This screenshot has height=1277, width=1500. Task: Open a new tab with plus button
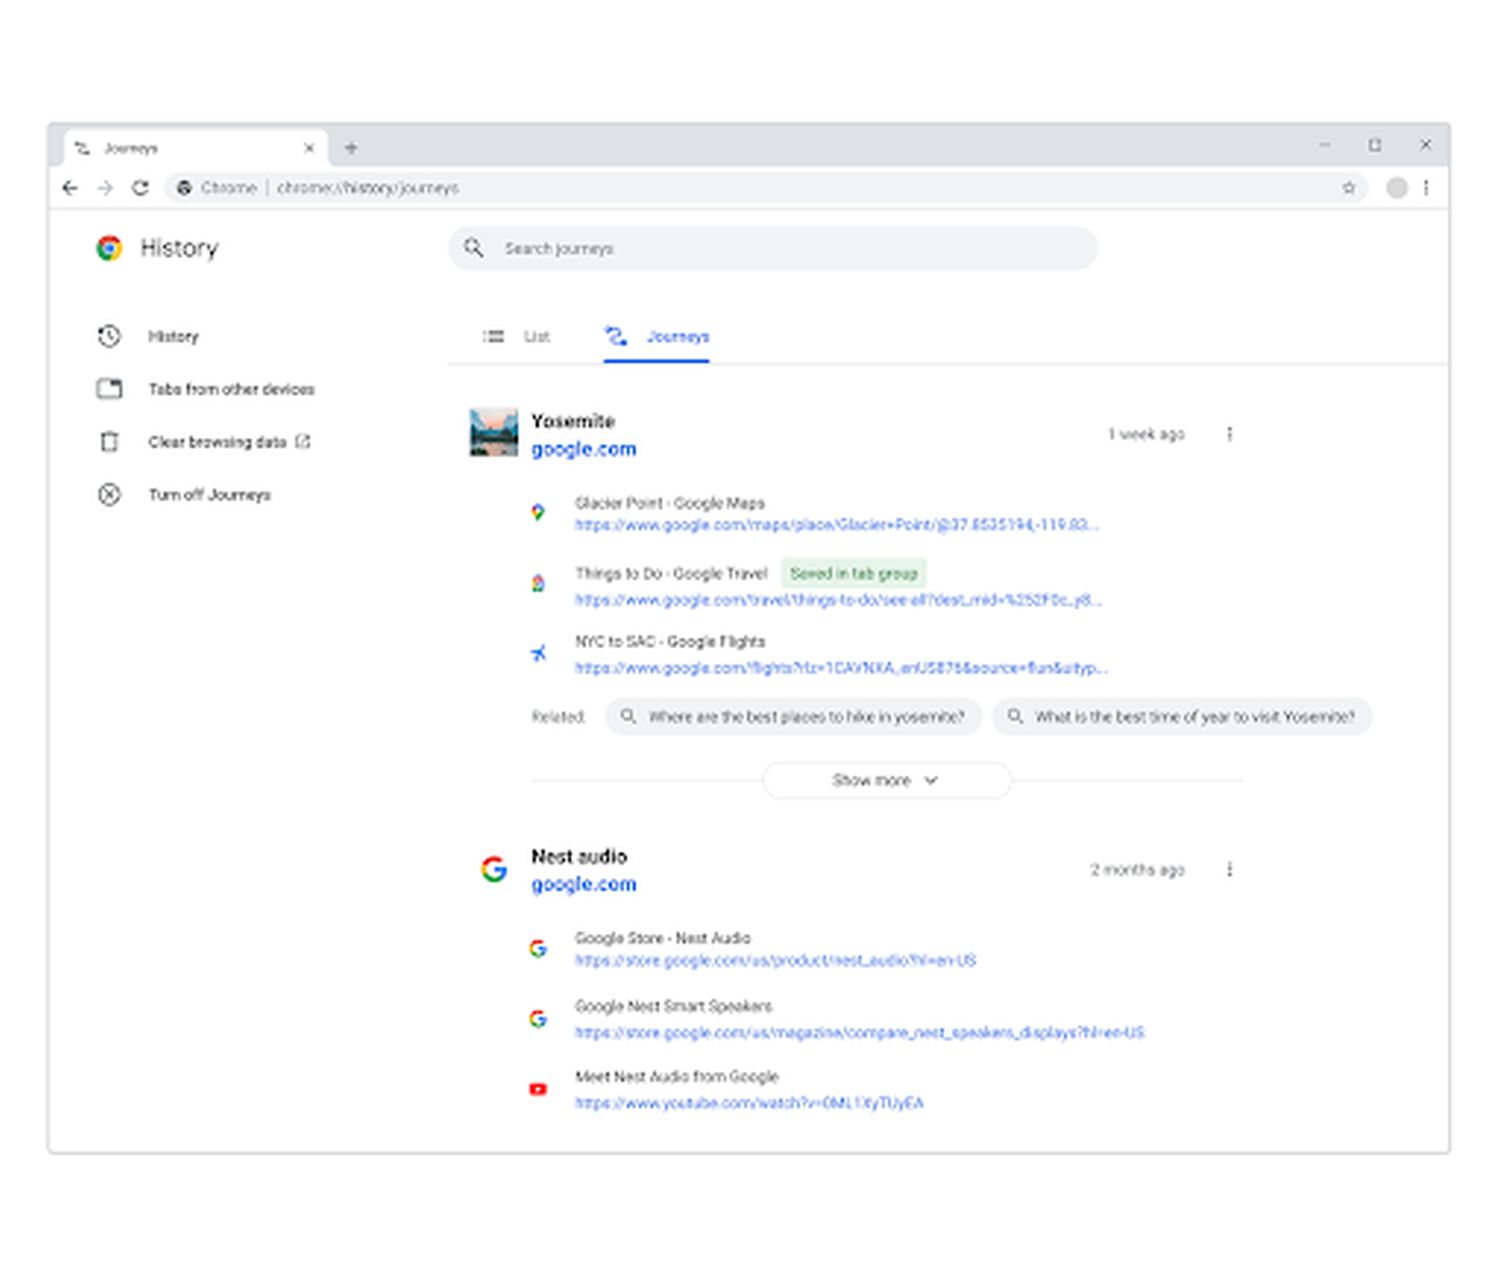pos(351,148)
